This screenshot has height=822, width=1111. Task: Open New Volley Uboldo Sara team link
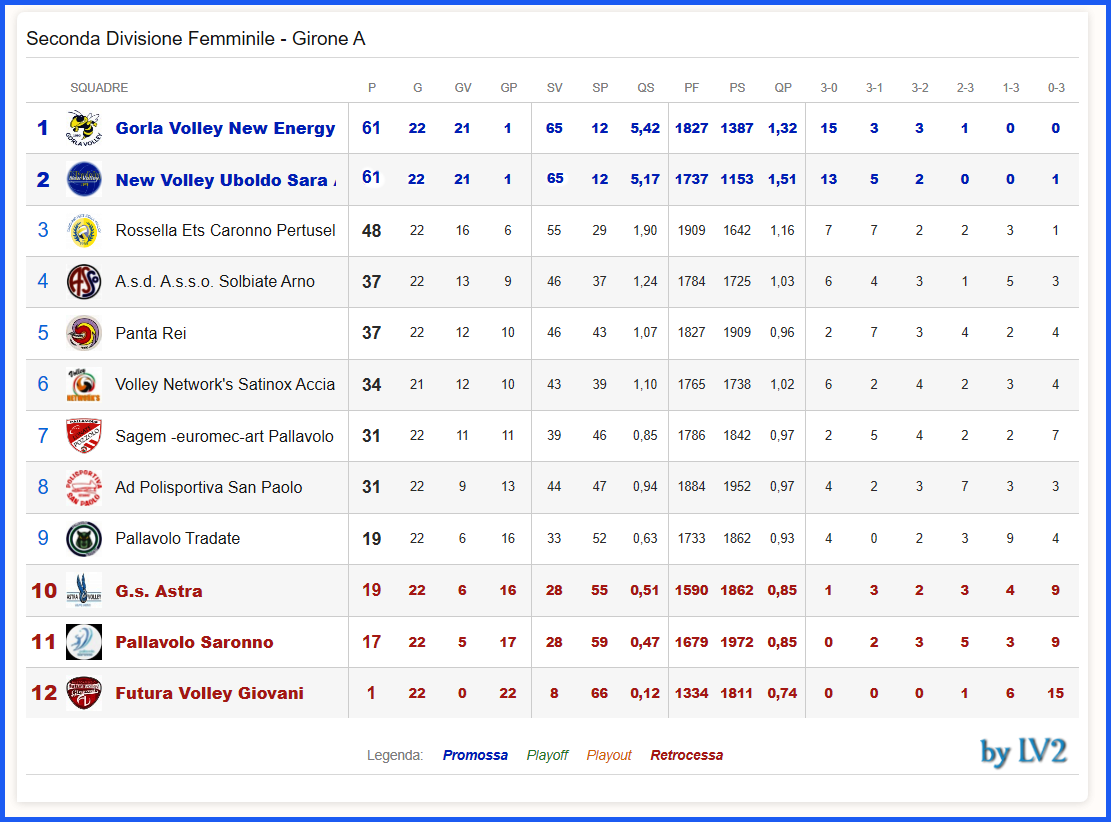click(x=226, y=180)
